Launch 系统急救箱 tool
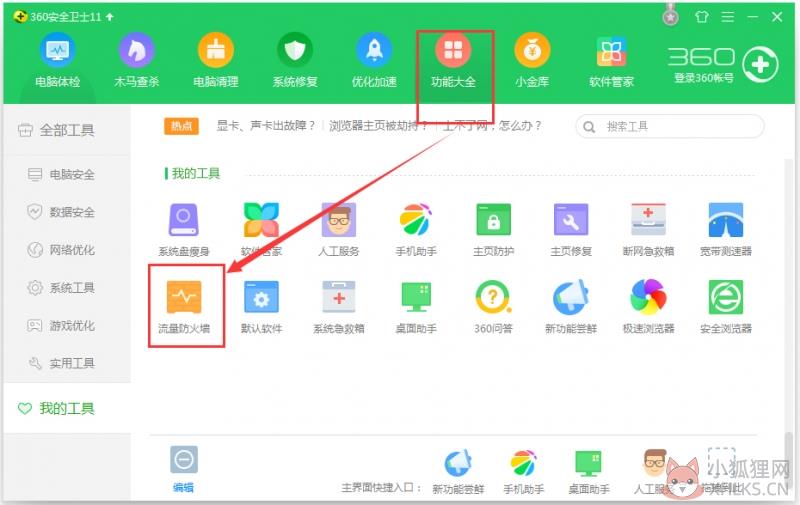Viewport: 800px width, 505px height. point(339,307)
